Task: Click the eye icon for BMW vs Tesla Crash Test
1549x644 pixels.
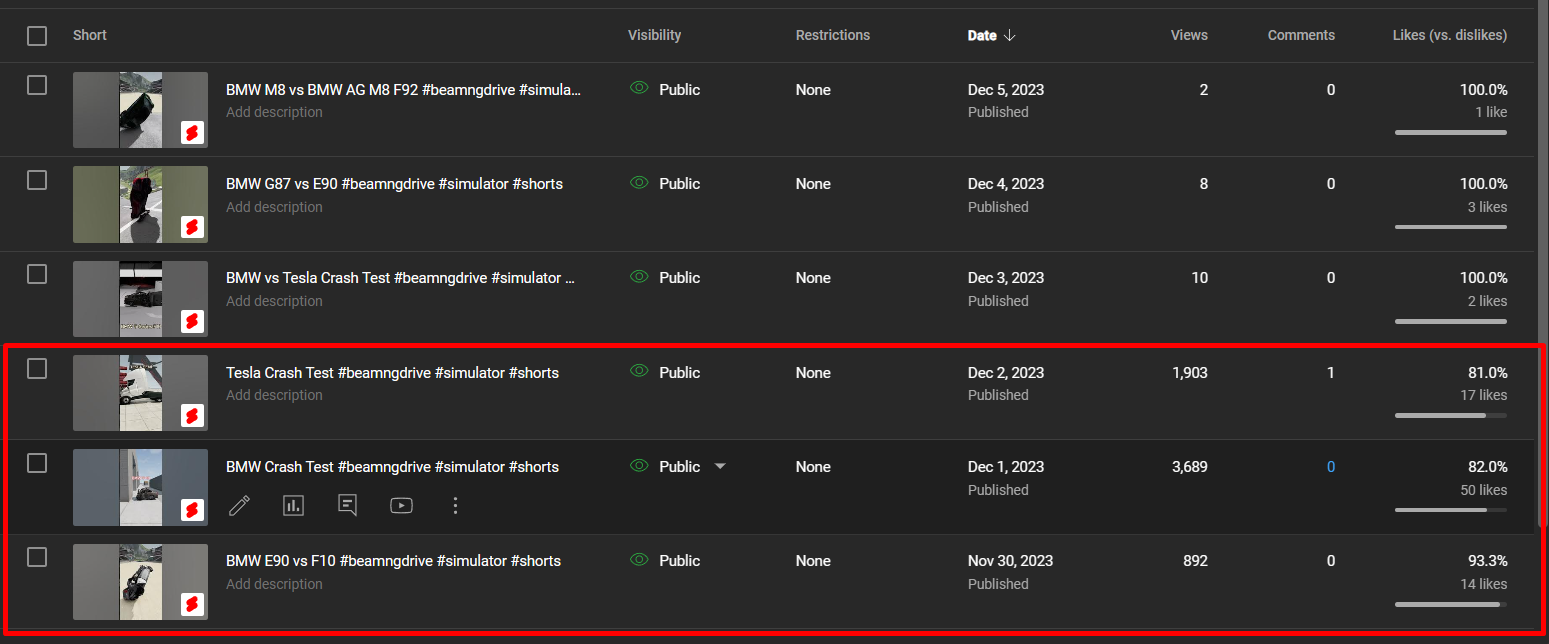Action: click(x=639, y=276)
